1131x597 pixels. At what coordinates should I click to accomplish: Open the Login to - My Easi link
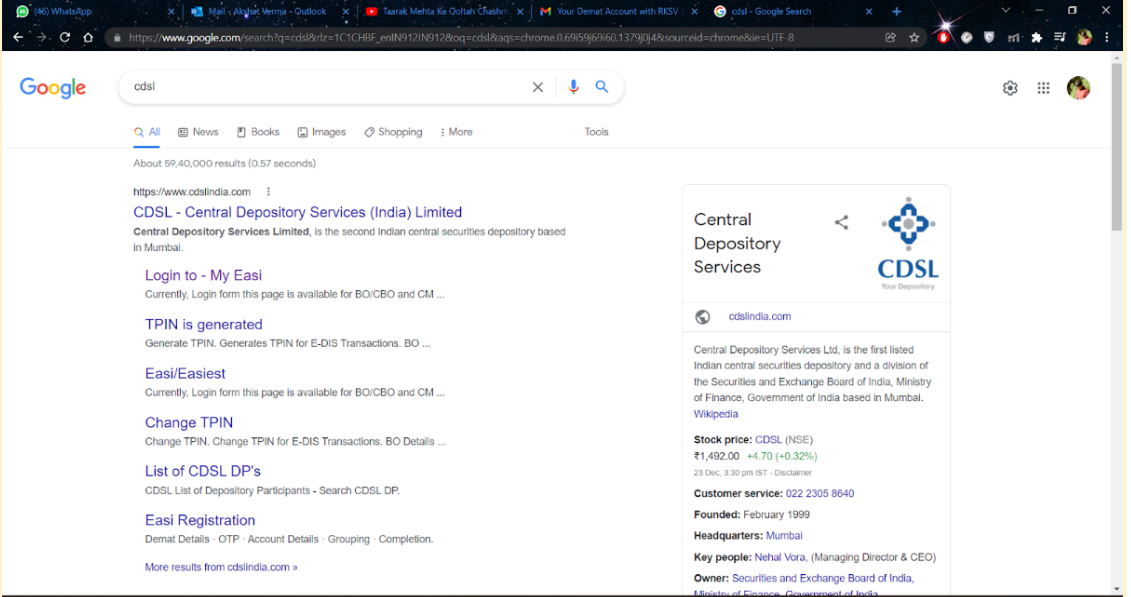[x=203, y=275]
